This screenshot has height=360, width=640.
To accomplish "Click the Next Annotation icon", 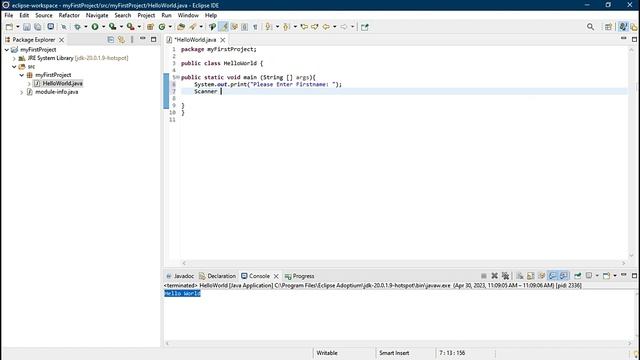I will coord(268,27).
